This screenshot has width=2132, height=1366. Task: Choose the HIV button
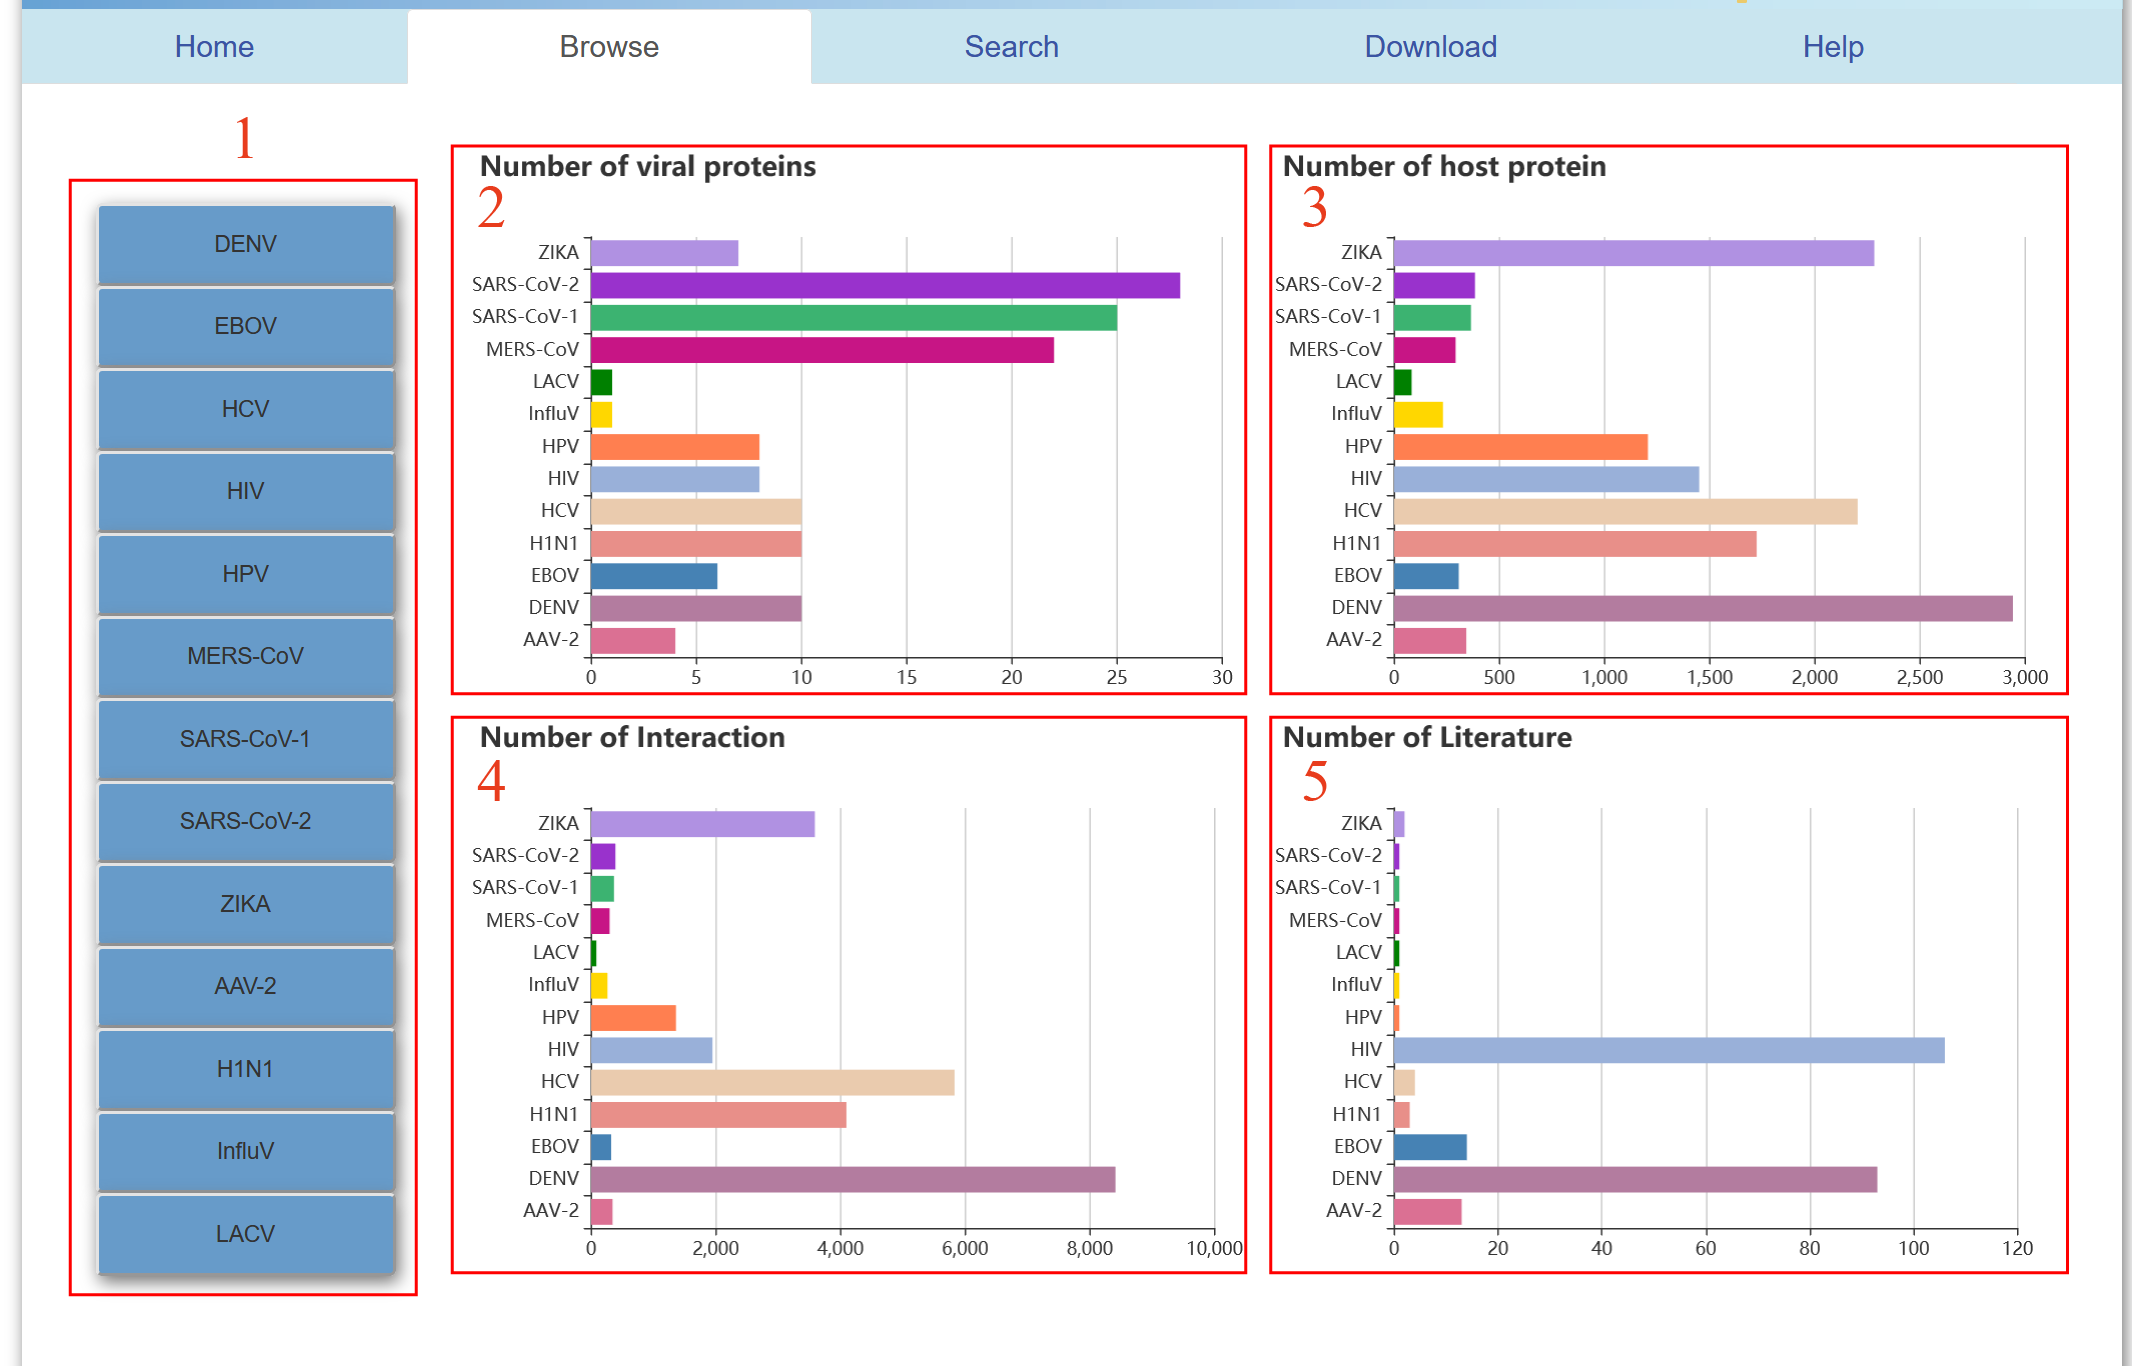pos(246,491)
